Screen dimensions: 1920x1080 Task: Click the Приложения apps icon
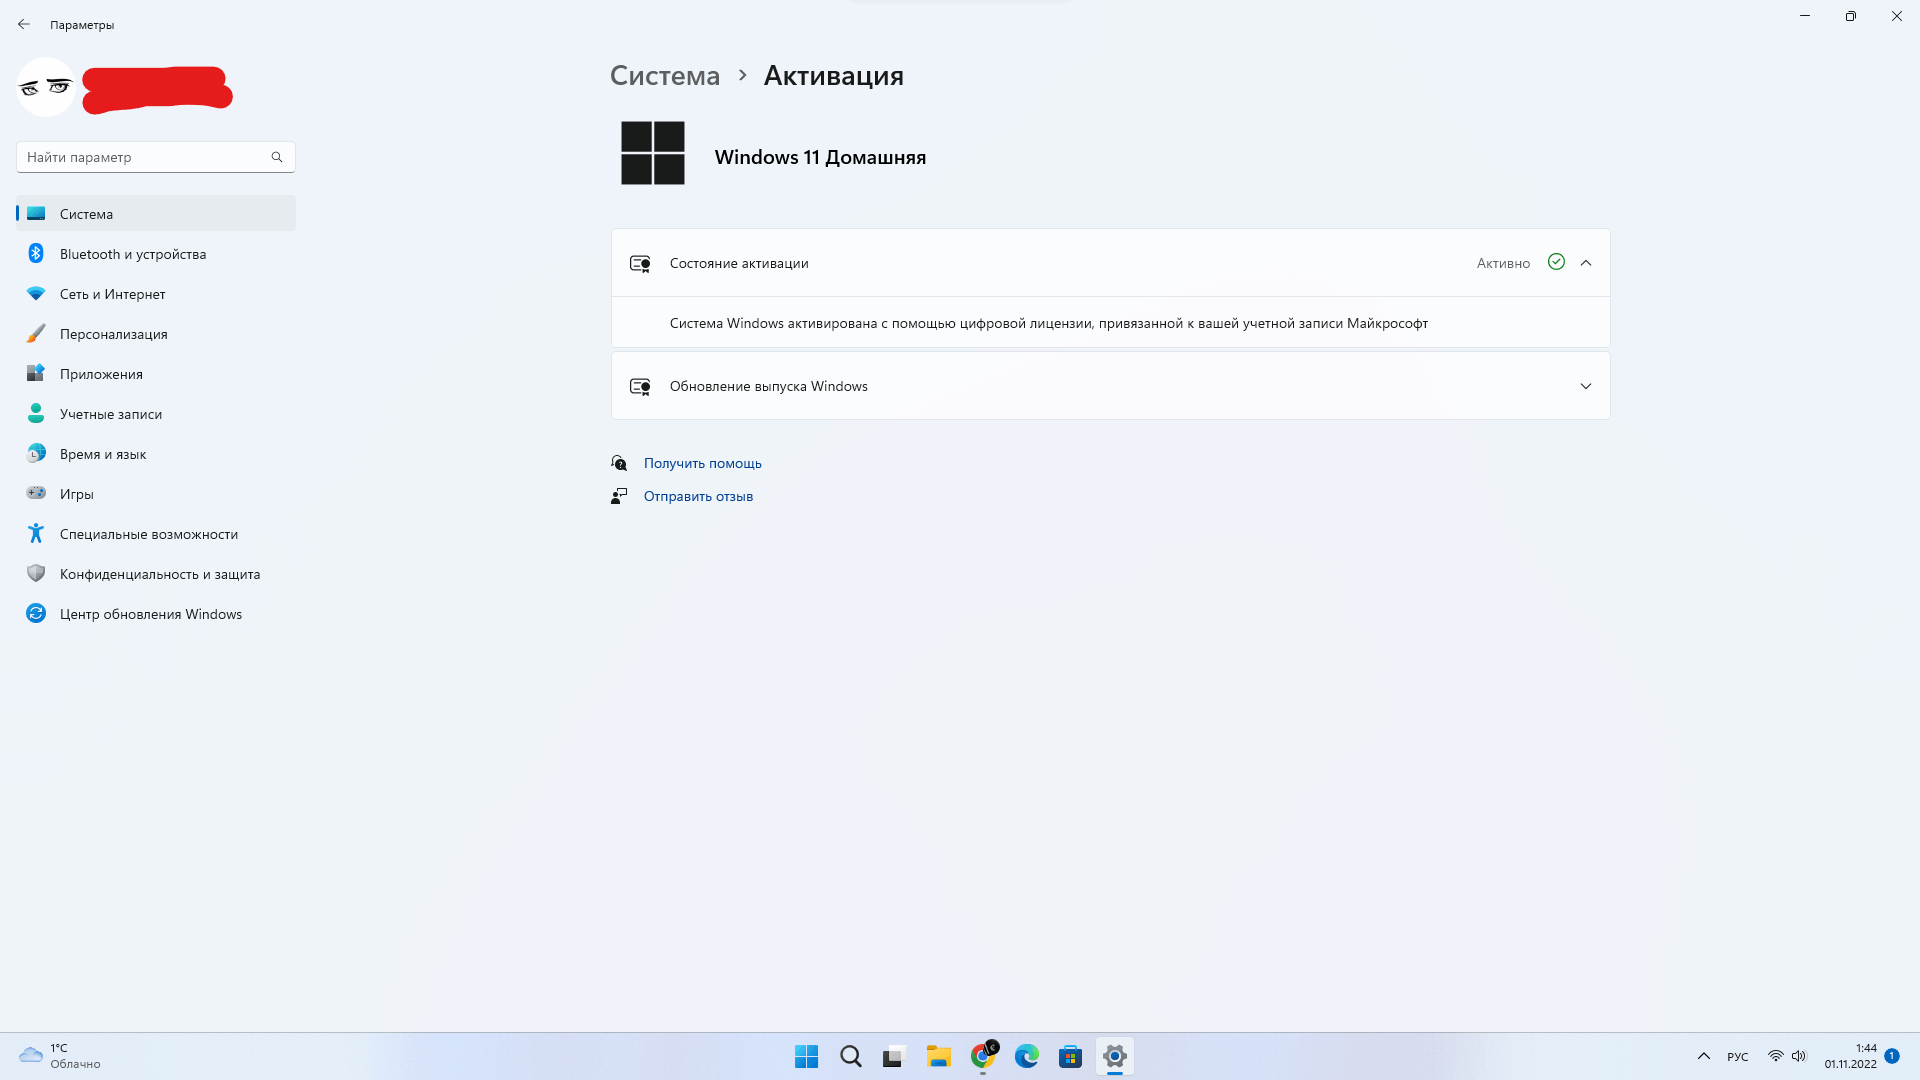point(36,373)
